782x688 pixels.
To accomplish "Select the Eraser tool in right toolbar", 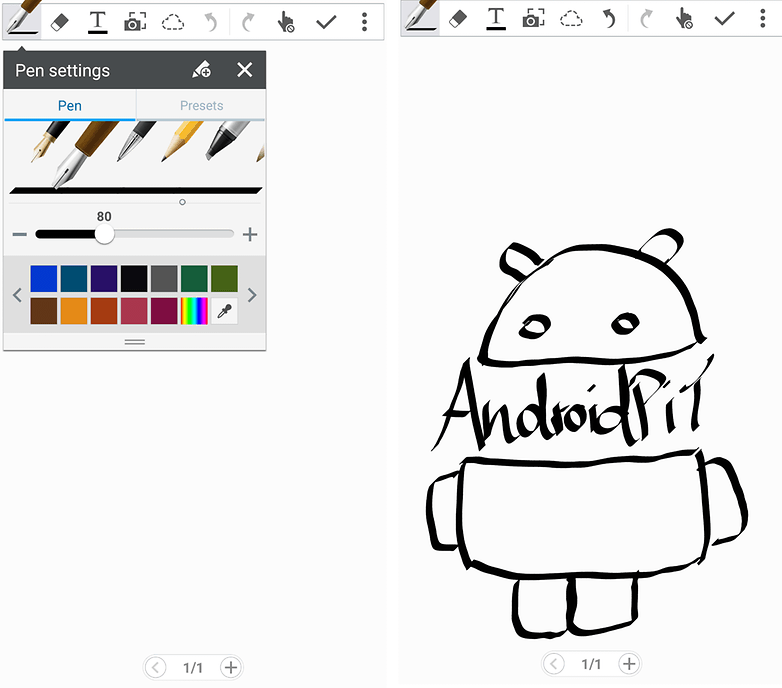I will (458, 19).
